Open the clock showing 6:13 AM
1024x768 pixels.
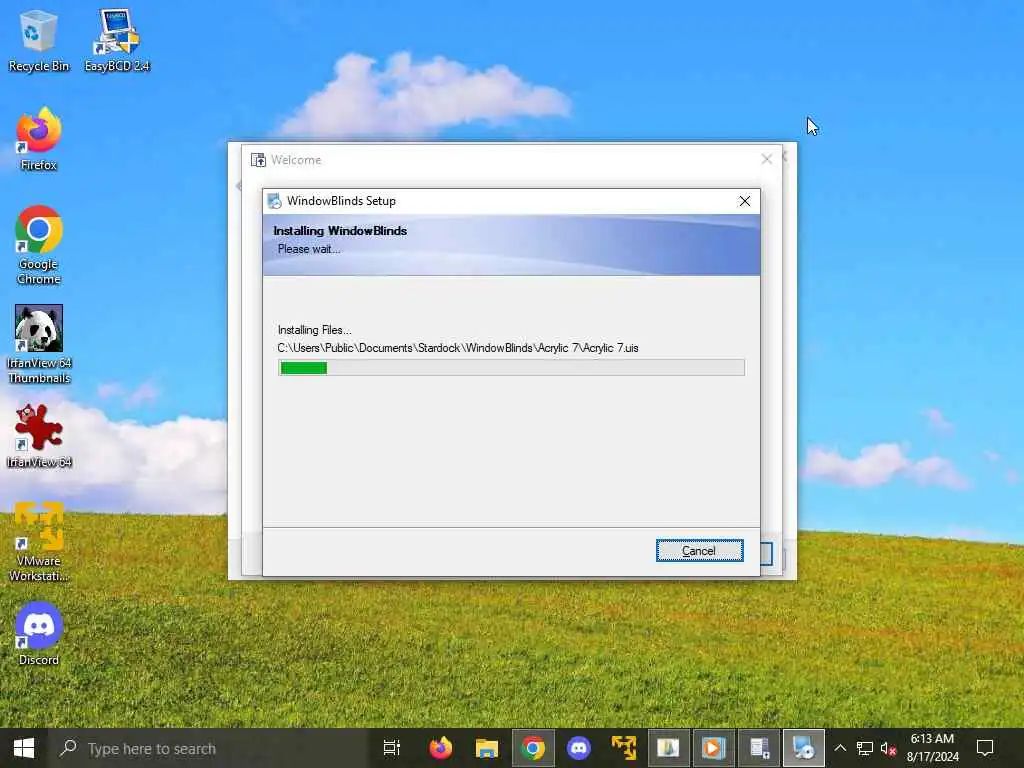[932, 748]
